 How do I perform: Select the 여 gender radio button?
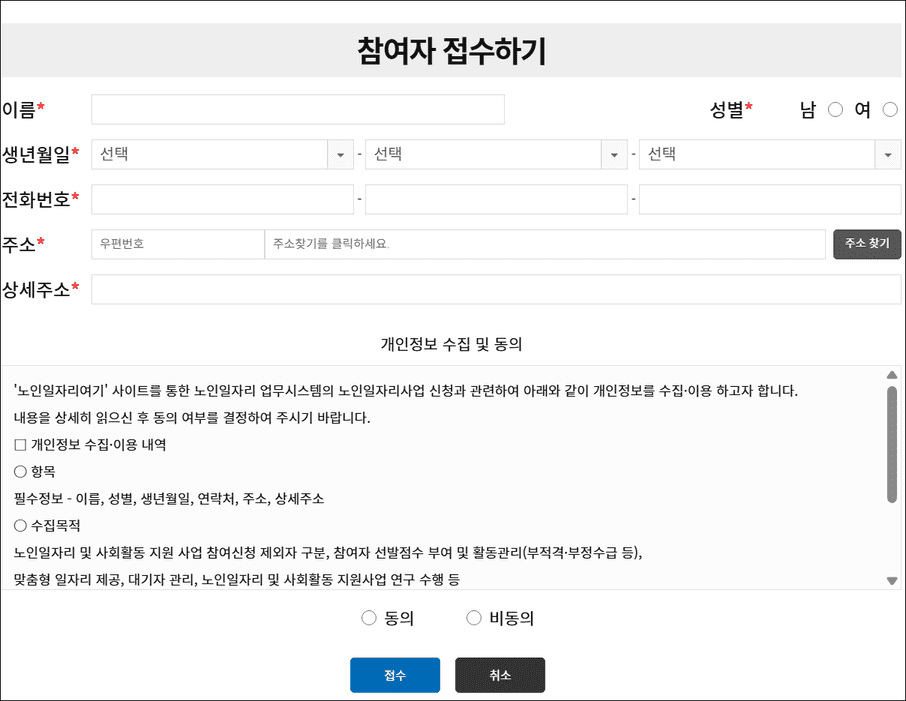(890, 110)
